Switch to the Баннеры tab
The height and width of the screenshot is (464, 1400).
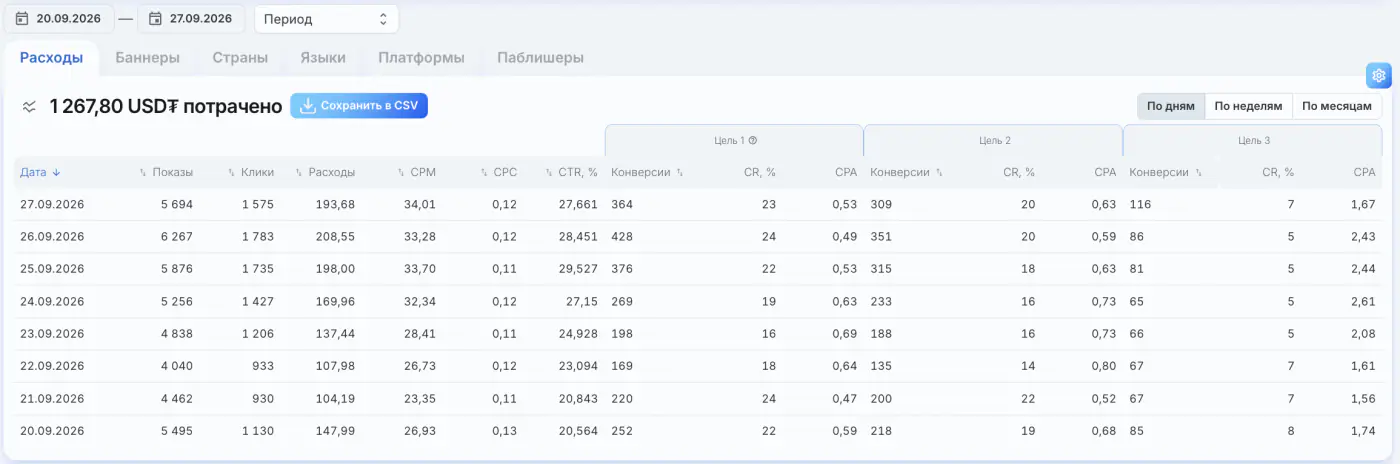point(148,58)
